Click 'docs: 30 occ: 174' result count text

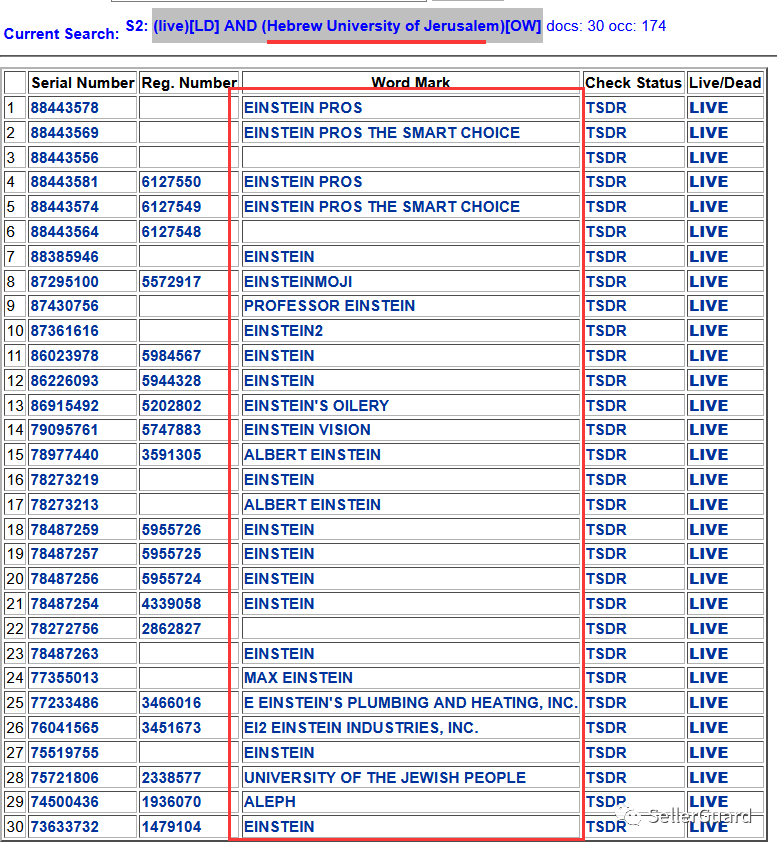click(x=606, y=26)
